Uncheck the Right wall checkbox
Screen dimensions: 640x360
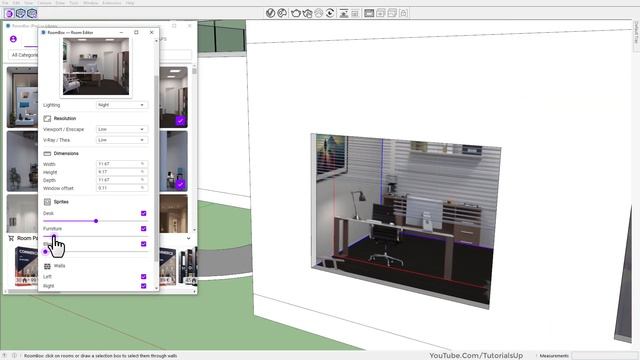(144, 286)
